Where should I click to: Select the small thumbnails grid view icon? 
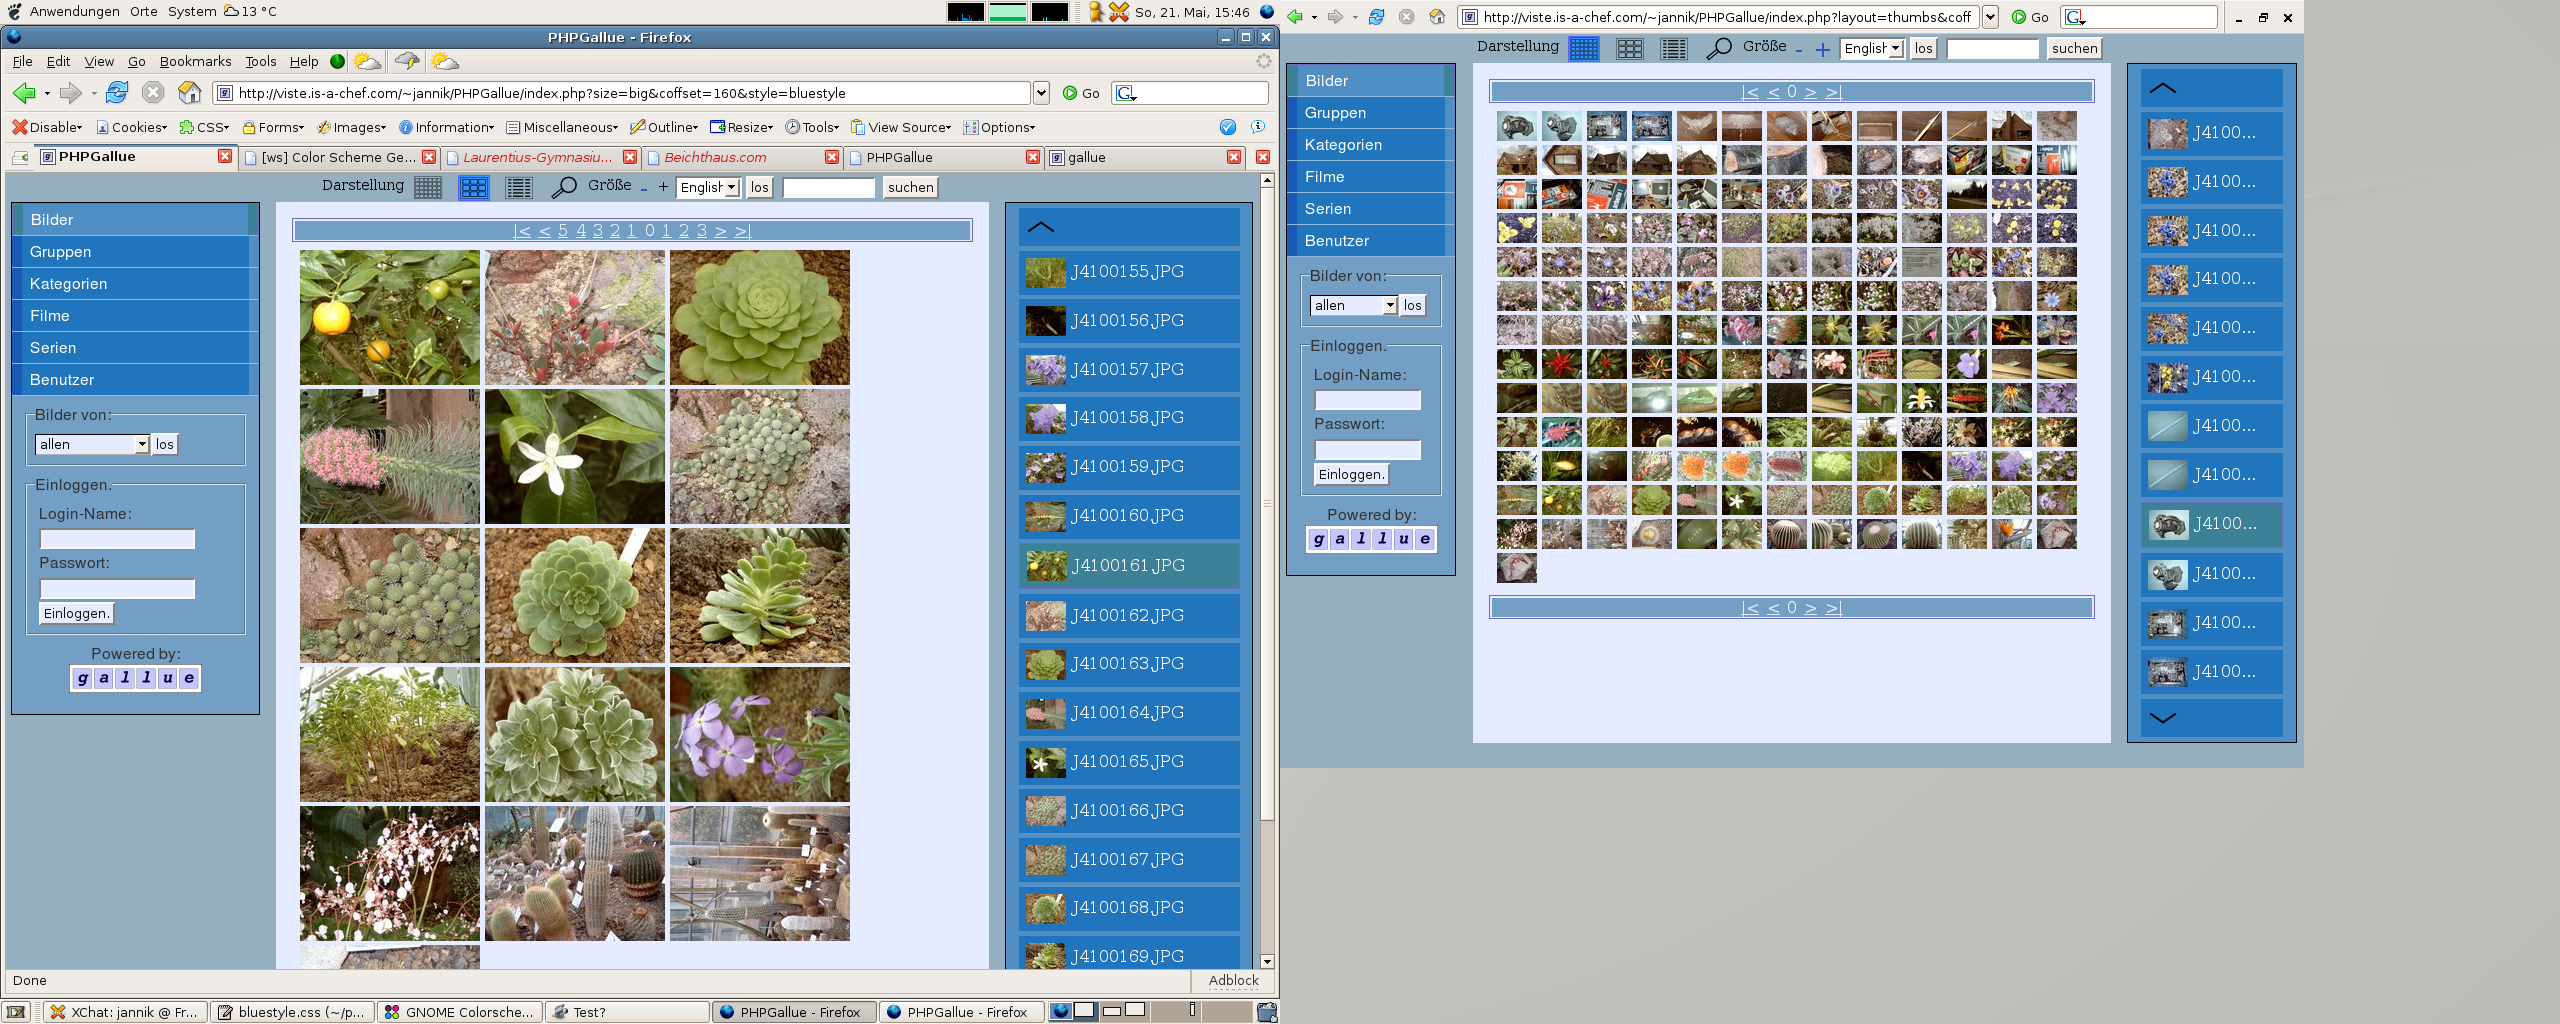428,187
